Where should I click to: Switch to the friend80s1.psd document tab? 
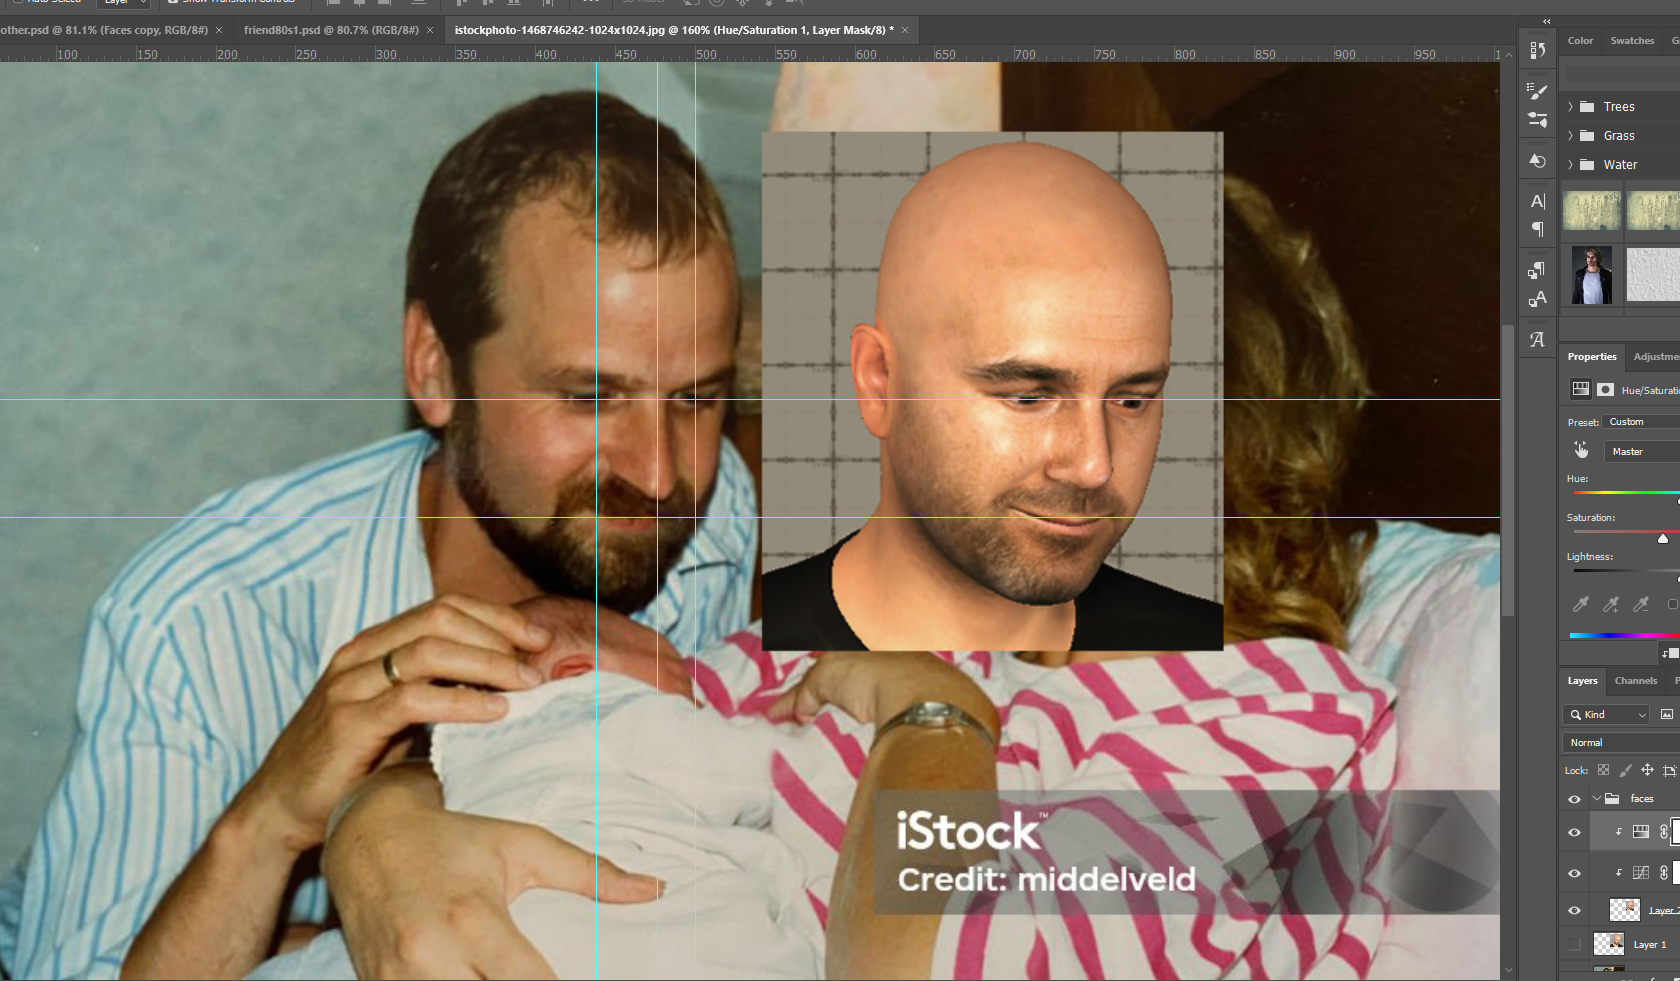pos(330,30)
